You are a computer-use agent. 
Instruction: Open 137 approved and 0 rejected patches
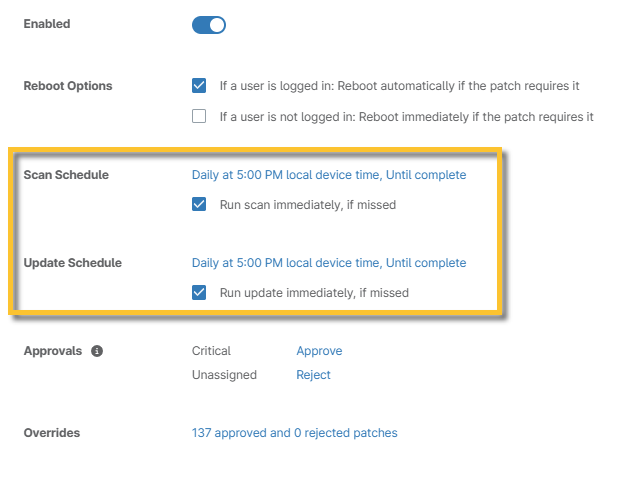point(294,433)
